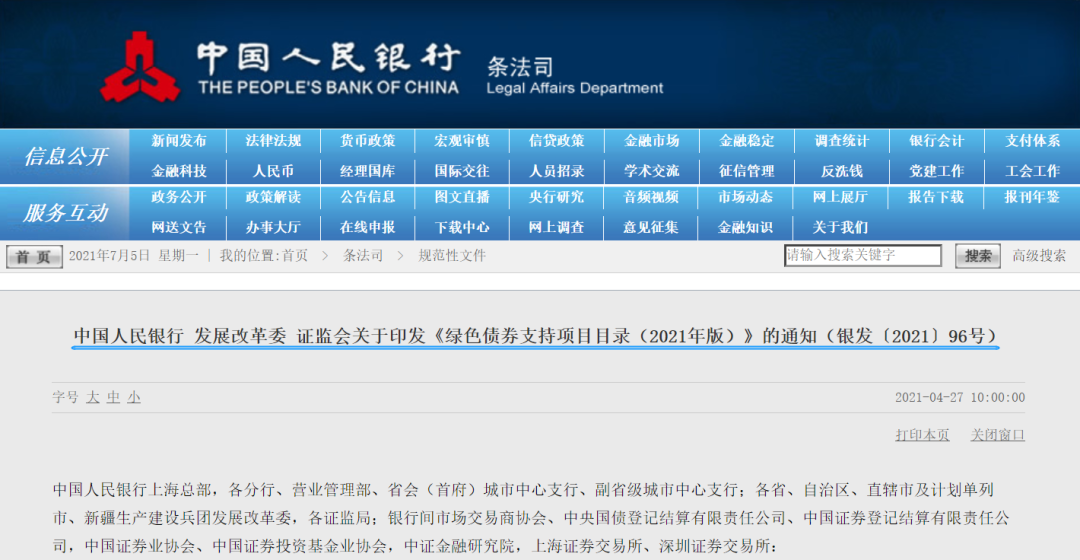Type in the search keyword field
Image resolution: width=1080 pixels, height=560 pixels.
point(862,256)
